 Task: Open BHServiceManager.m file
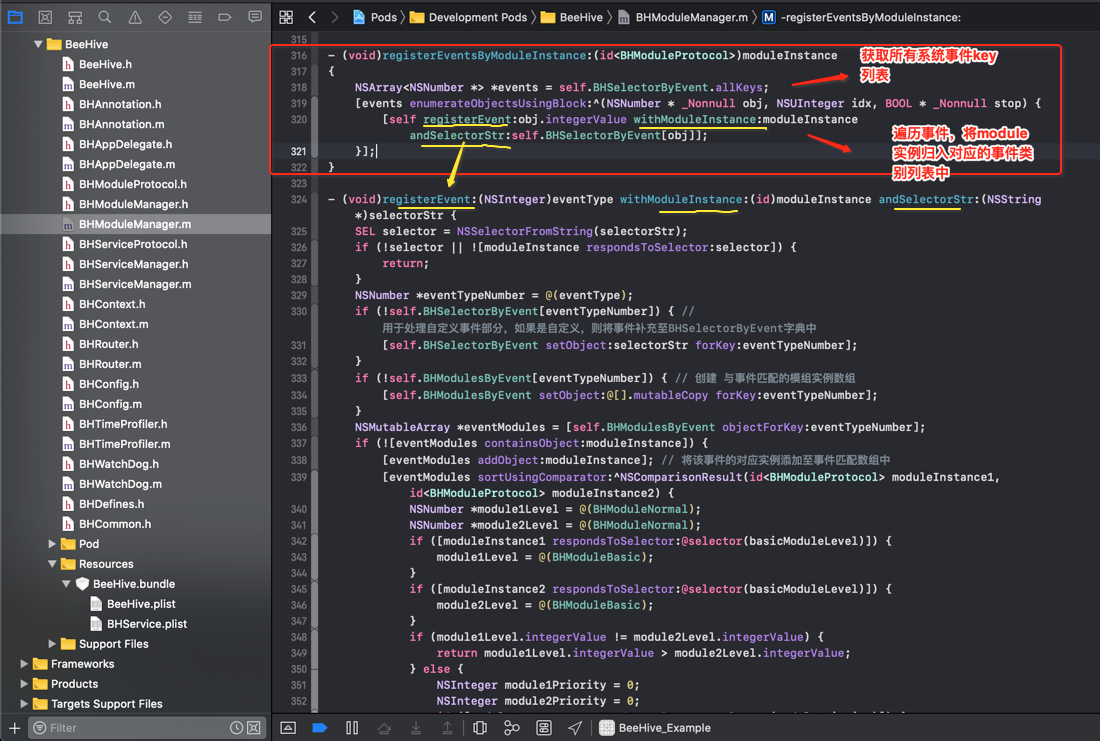(x=135, y=284)
